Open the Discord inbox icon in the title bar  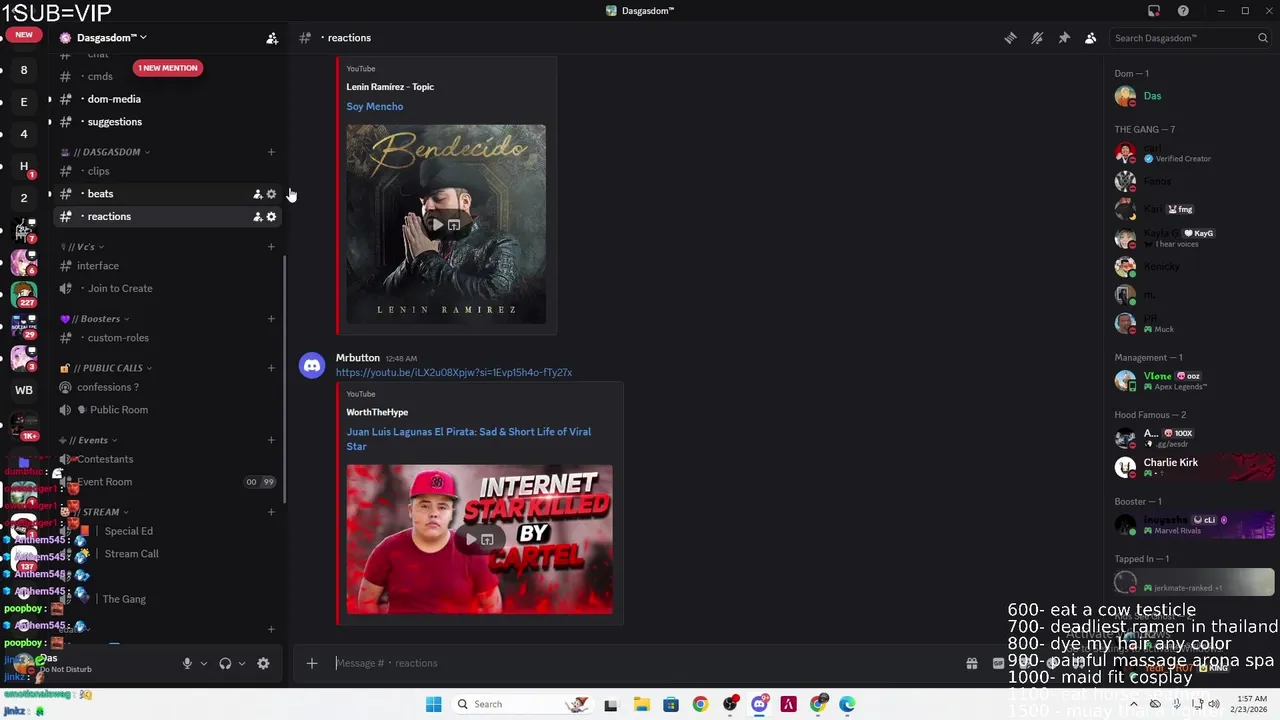click(1154, 11)
